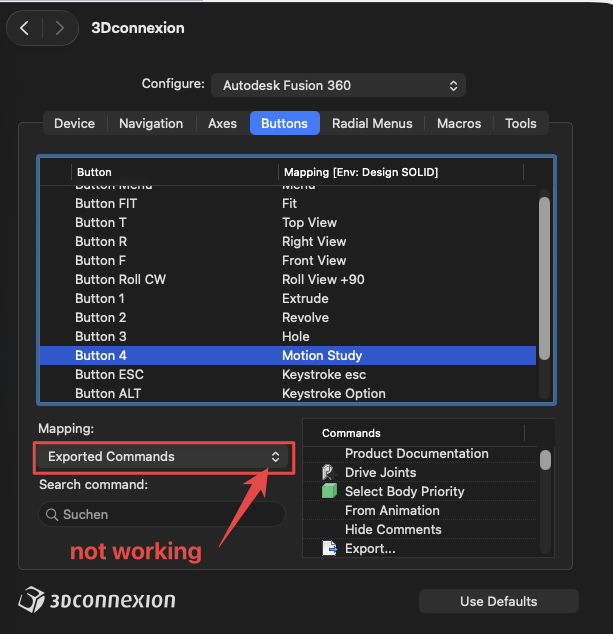Open the Exported Commands mapping dropdown
This screenshot has height=634, width=613.
[163, 457]
